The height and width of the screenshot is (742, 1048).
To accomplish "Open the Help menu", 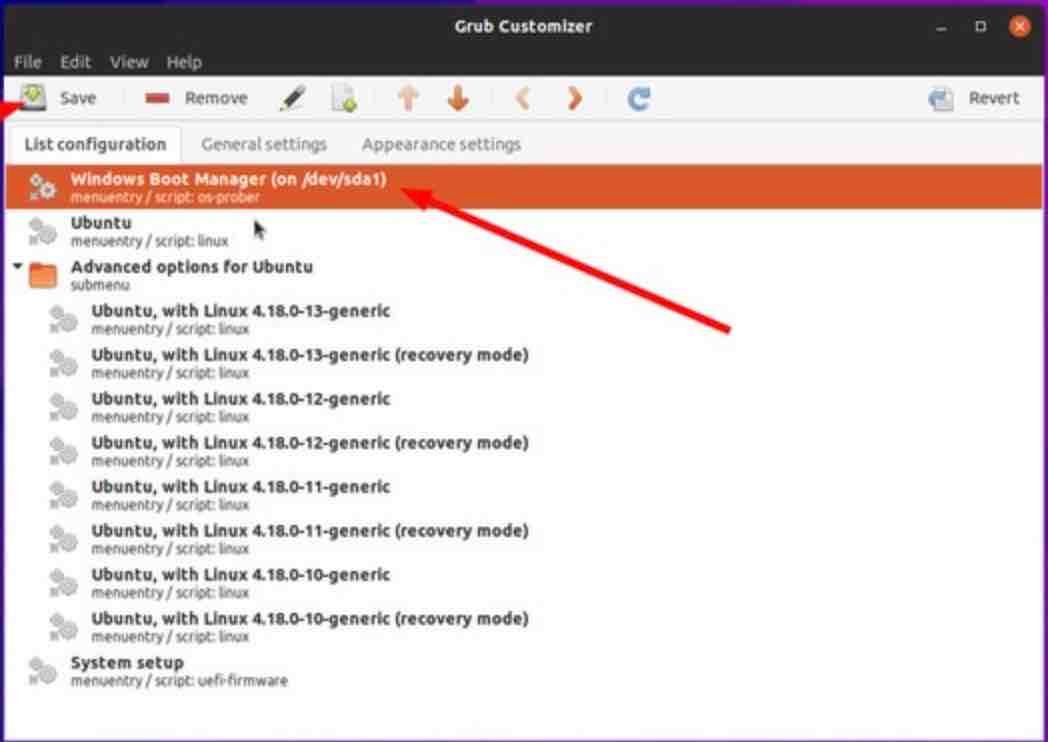I will 184,62.
